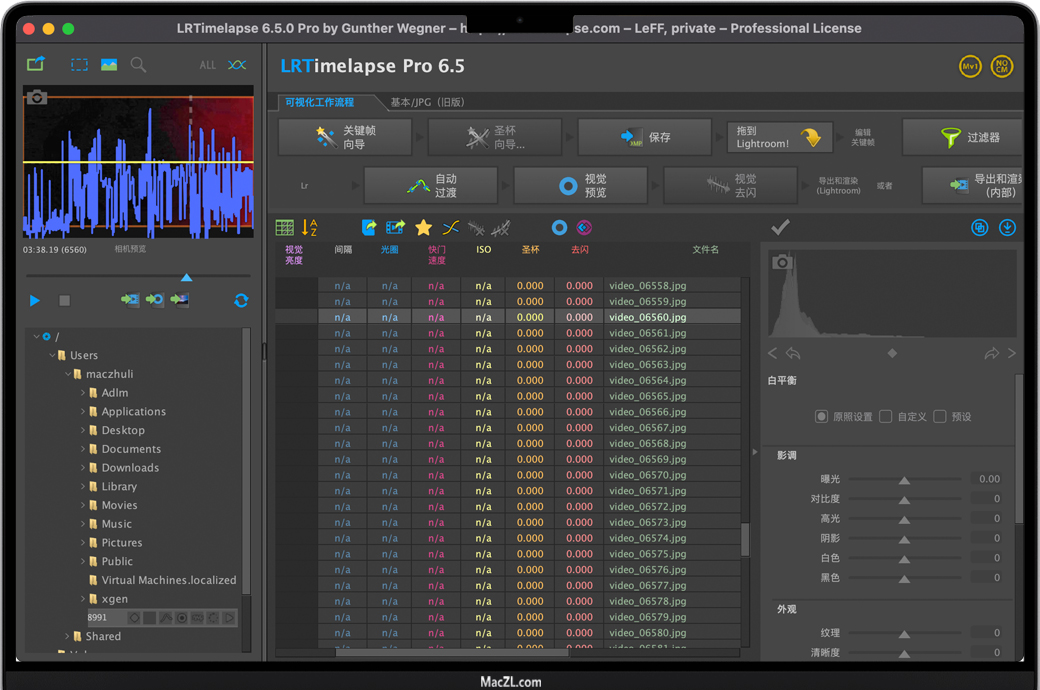Image resolution: width=1040 pixels, height=690 pixels.
Task: Click the blue refresh arrows icon
Action: pos(241,300)
